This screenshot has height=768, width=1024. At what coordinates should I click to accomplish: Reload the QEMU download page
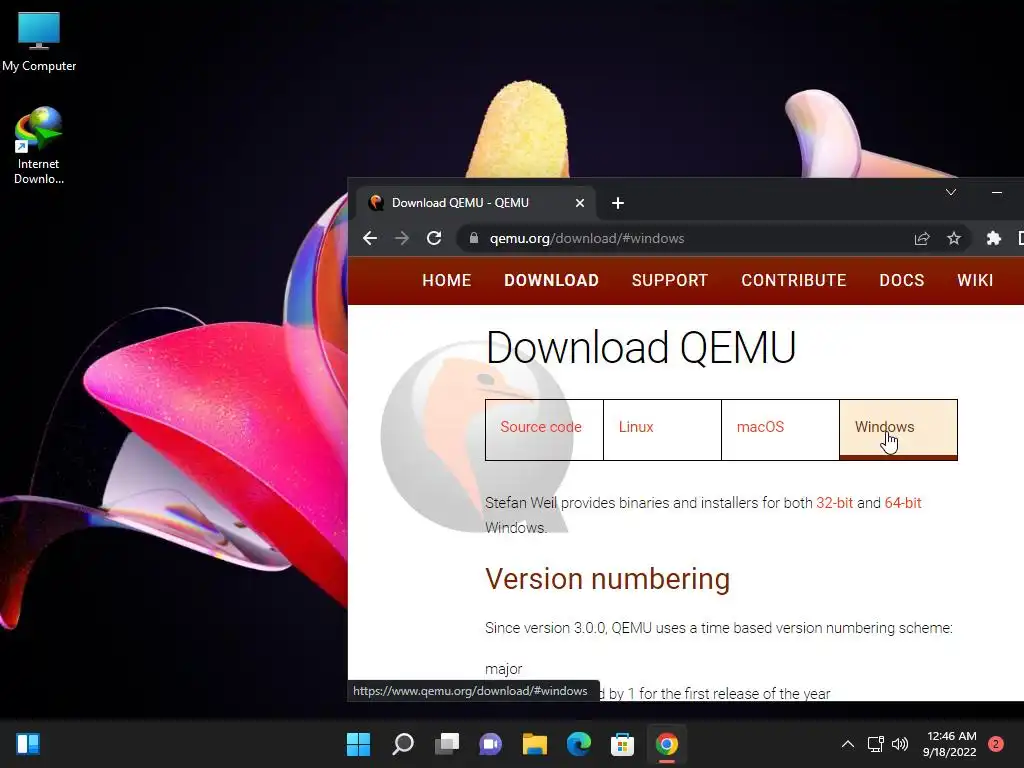(434, 238)
